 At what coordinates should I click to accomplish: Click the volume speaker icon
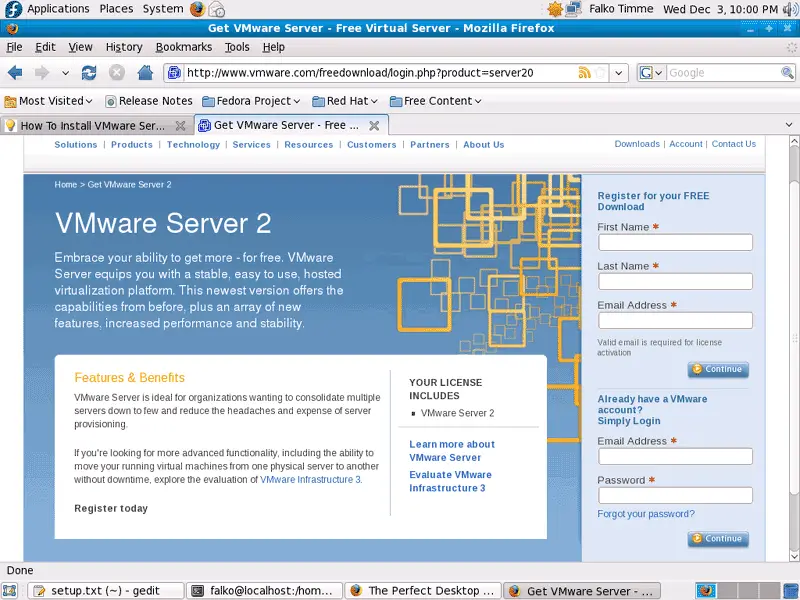coord(790,9)
